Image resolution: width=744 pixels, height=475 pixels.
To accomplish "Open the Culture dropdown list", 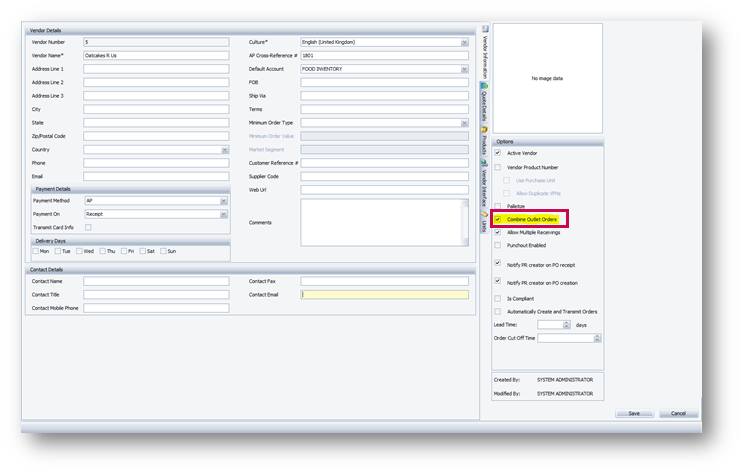I will click(464, 43).
